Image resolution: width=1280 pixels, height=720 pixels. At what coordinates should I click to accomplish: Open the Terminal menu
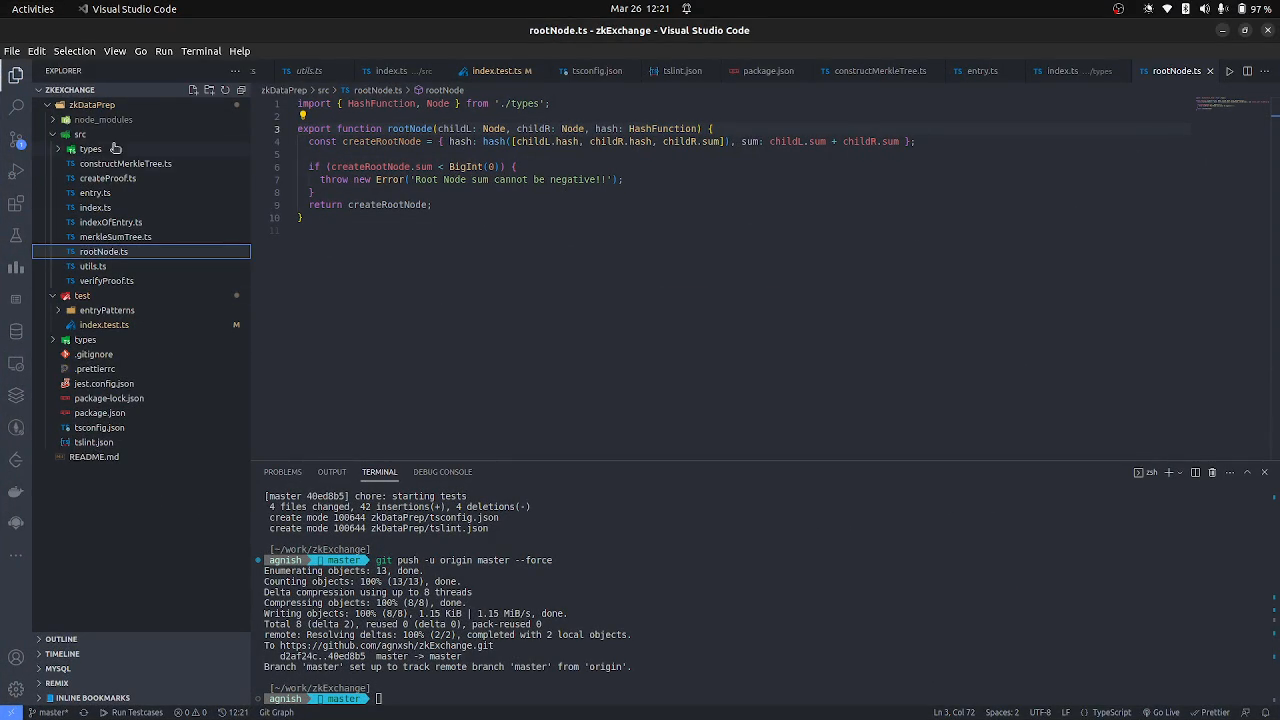pos(201,51)
